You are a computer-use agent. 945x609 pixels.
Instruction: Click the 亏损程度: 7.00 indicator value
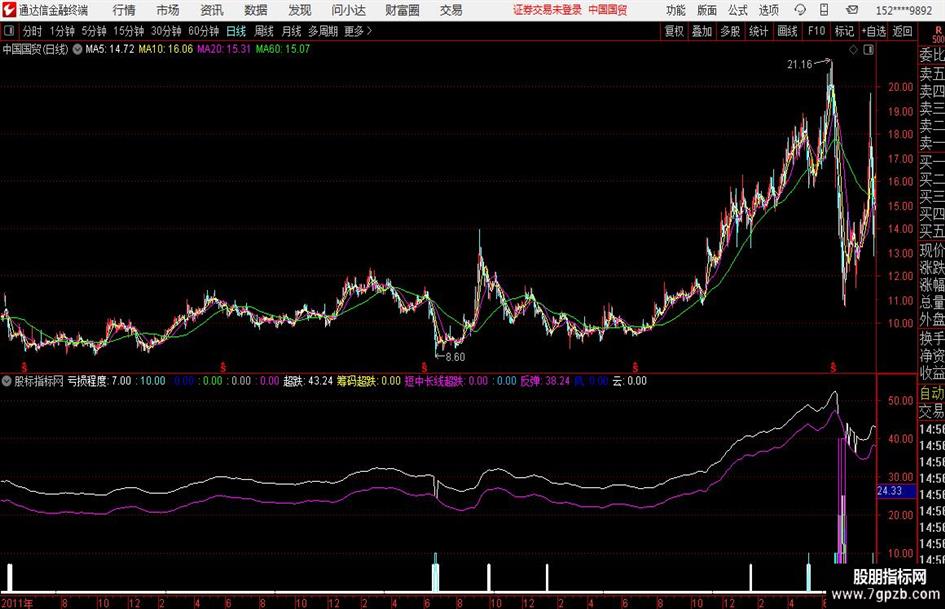coord(99,381)
